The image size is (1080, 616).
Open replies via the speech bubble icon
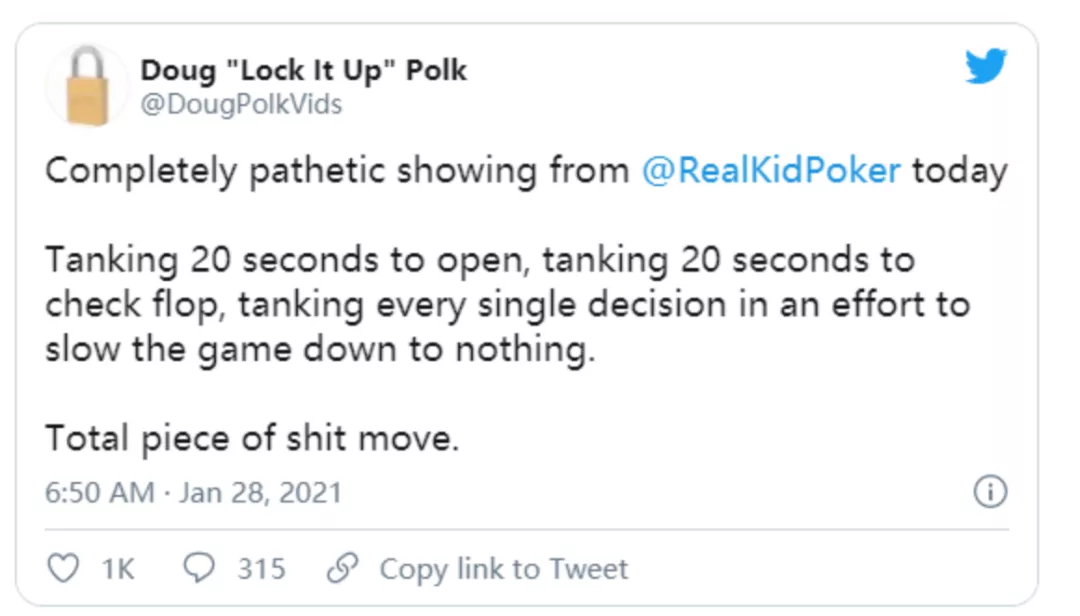[199, 568]
